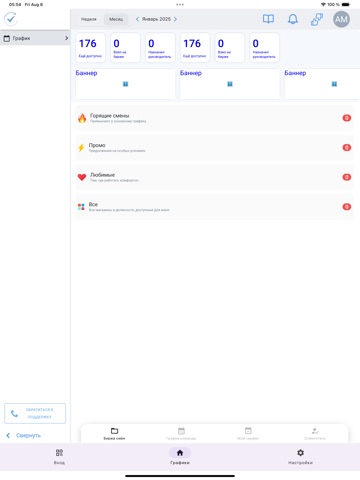Tap the Графики home icon
Image resolution: width=360 pixels, height=480 pixels.
[180, 453]
